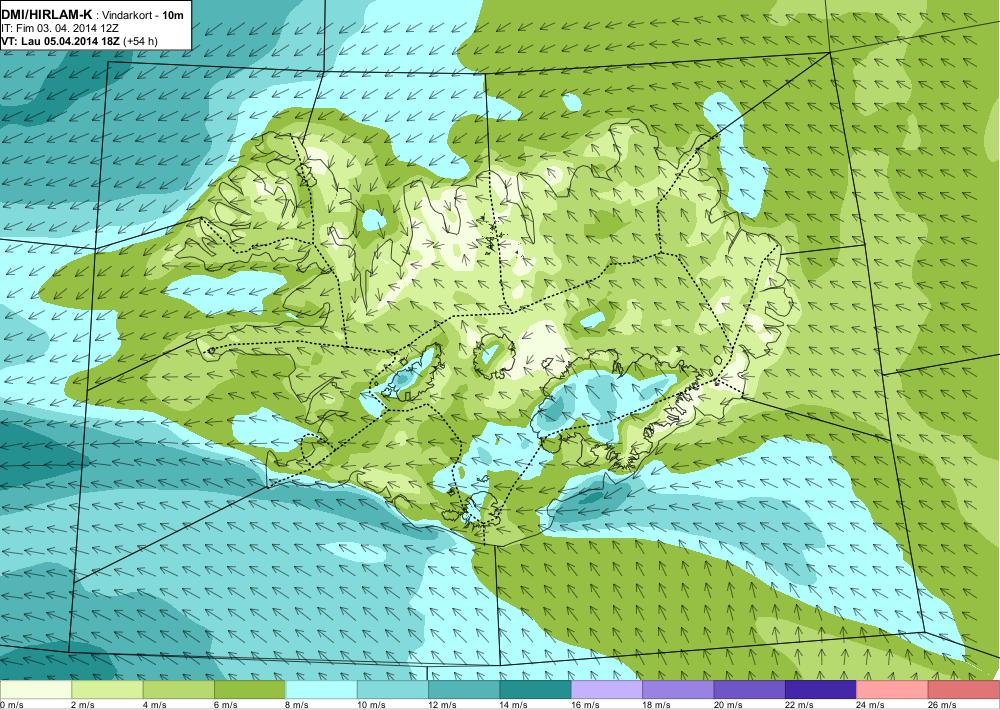Click the '10 m/s' legend label
Image resolution: width=1000 pixels, height=710 pixels.
372,705
